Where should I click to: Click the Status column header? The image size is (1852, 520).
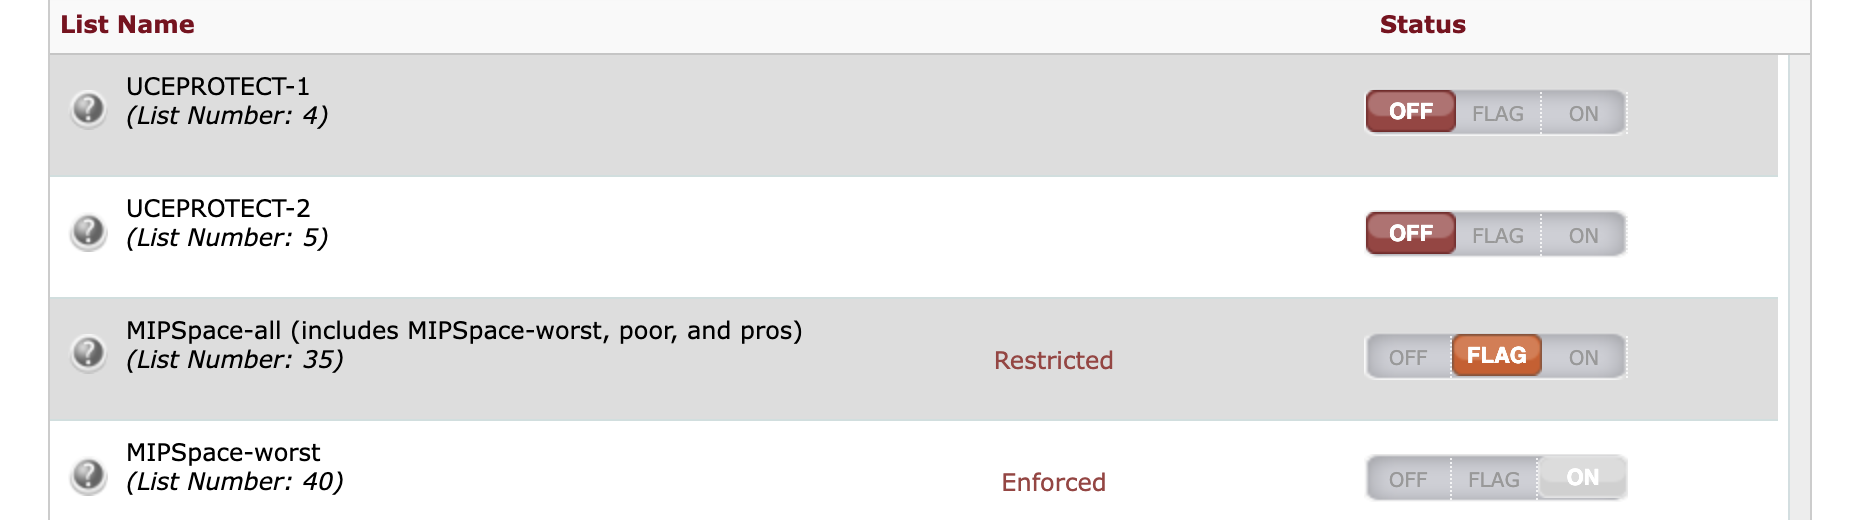[1422, 25]
